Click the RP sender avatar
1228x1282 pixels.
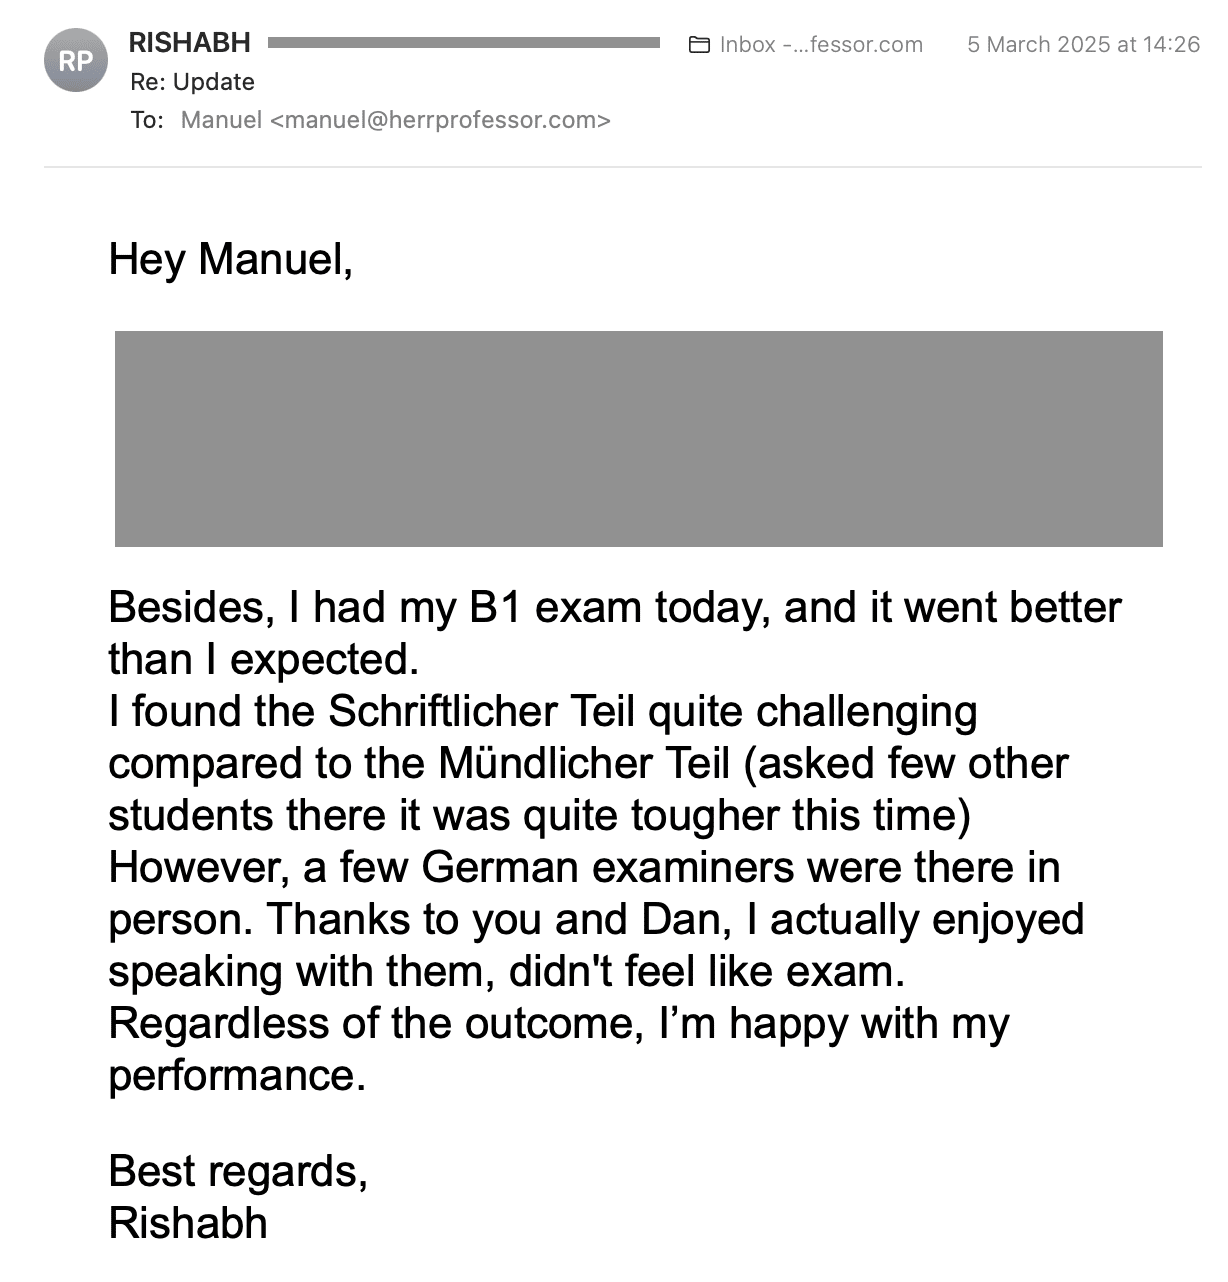click(75, 61)
